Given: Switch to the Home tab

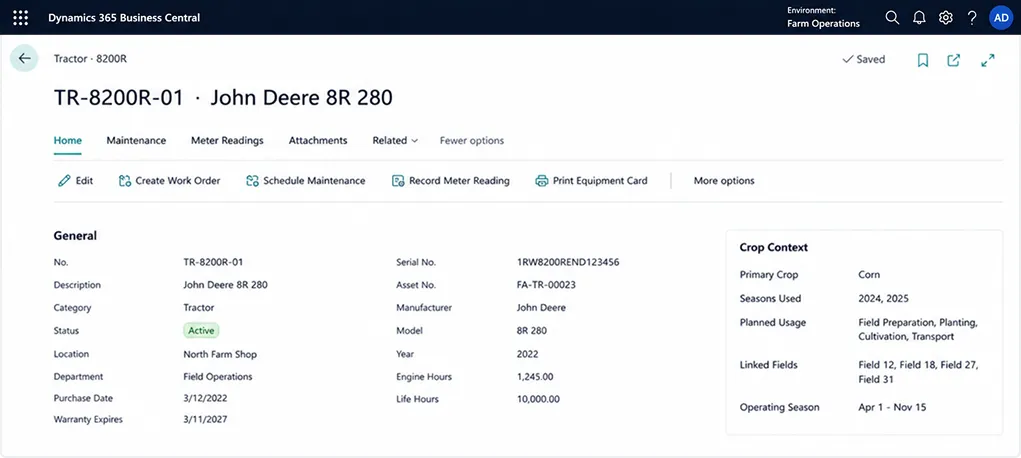Looking at the screenshot, I should [68, 140].
